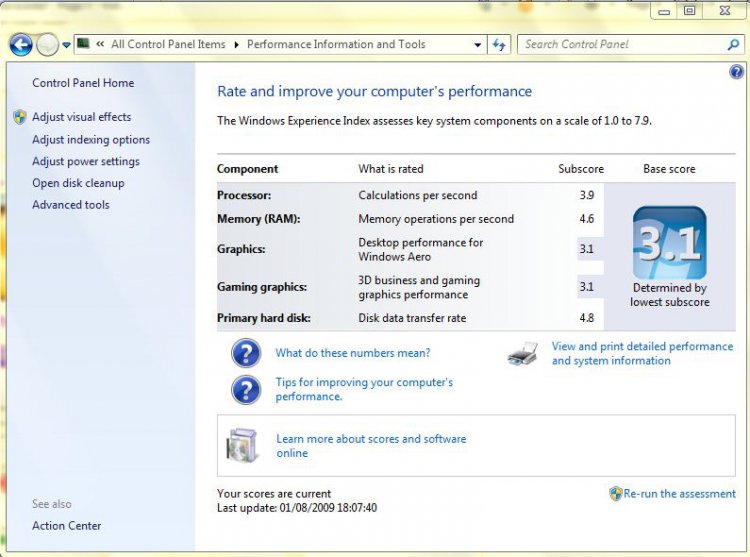Screen dimensions: 750x557
Task: Click the greyed Forward navigation button
Action: 47,45
